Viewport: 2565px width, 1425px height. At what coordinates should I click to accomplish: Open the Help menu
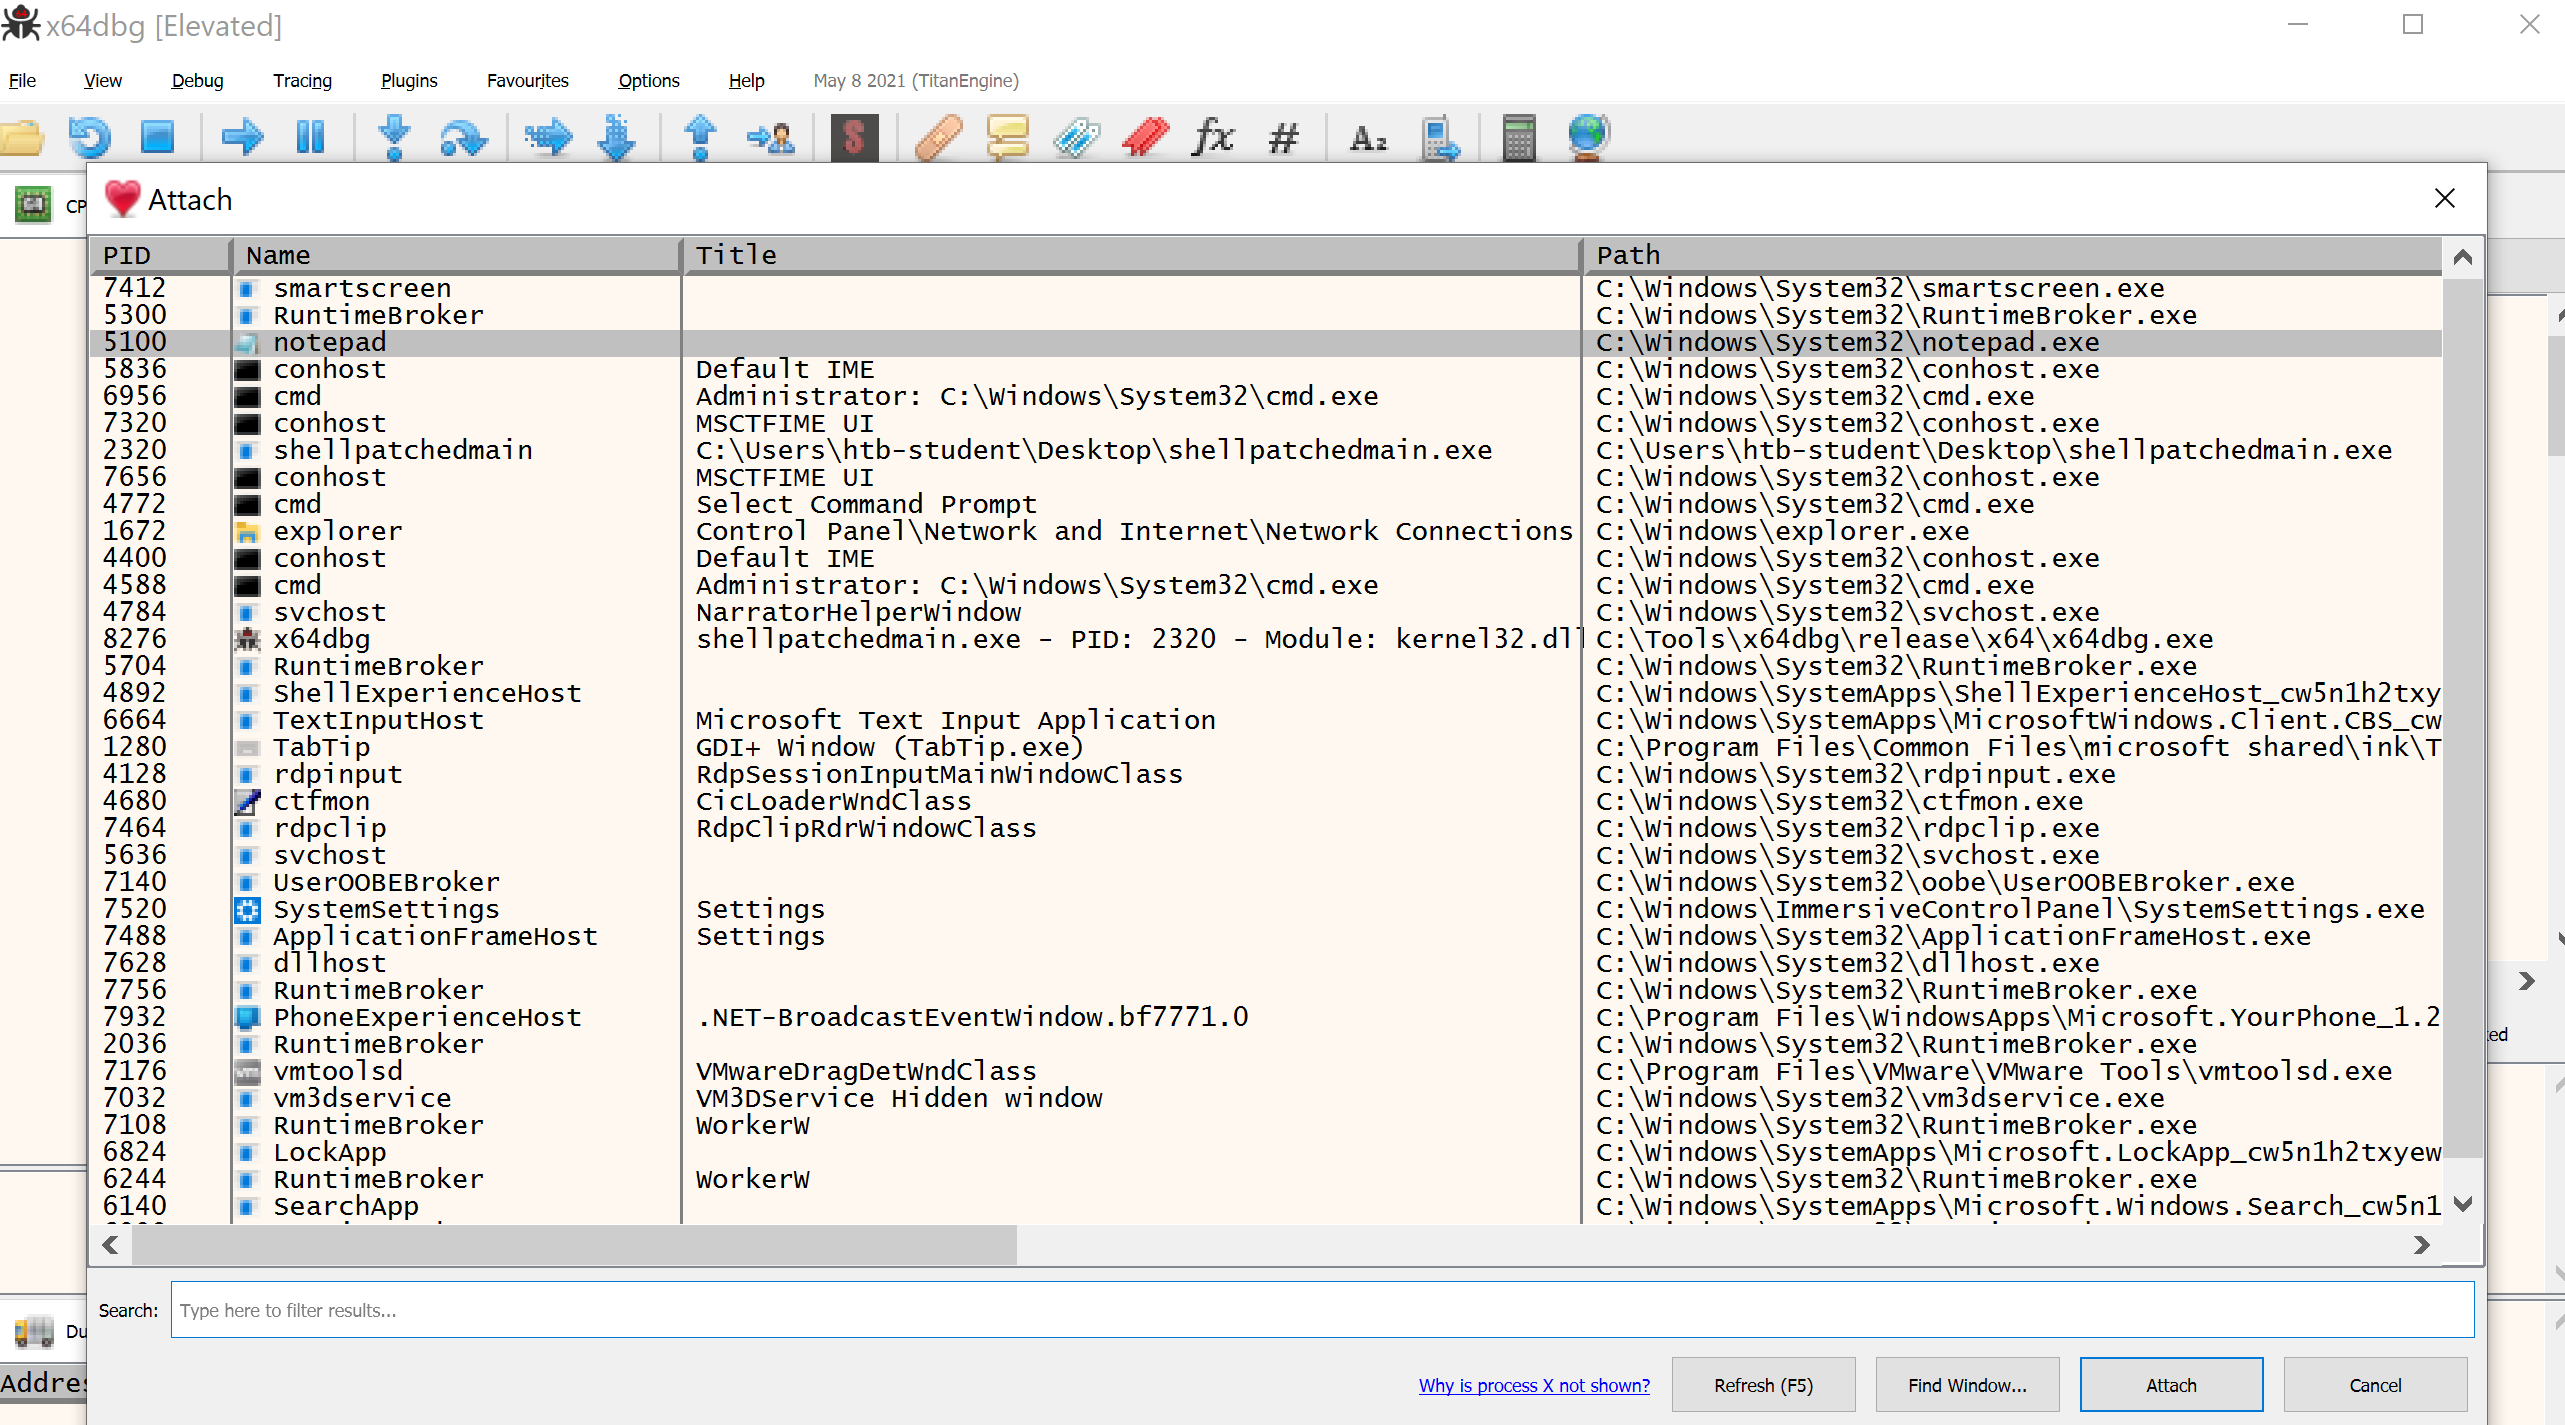coord(746,80)
